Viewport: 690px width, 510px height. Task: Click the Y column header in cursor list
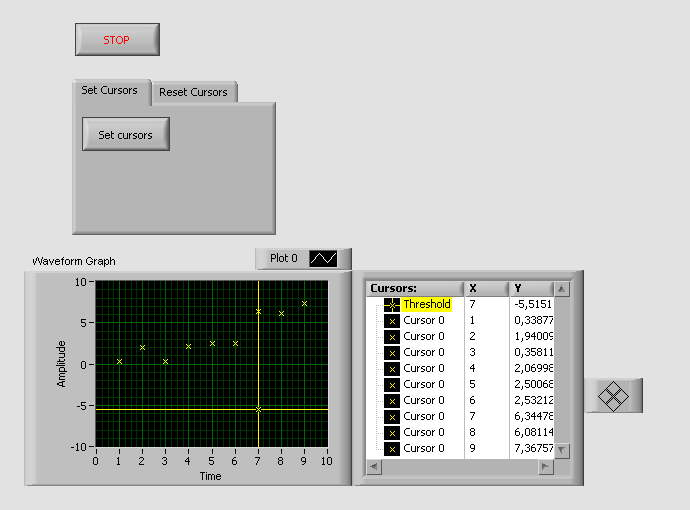point(530,288)
